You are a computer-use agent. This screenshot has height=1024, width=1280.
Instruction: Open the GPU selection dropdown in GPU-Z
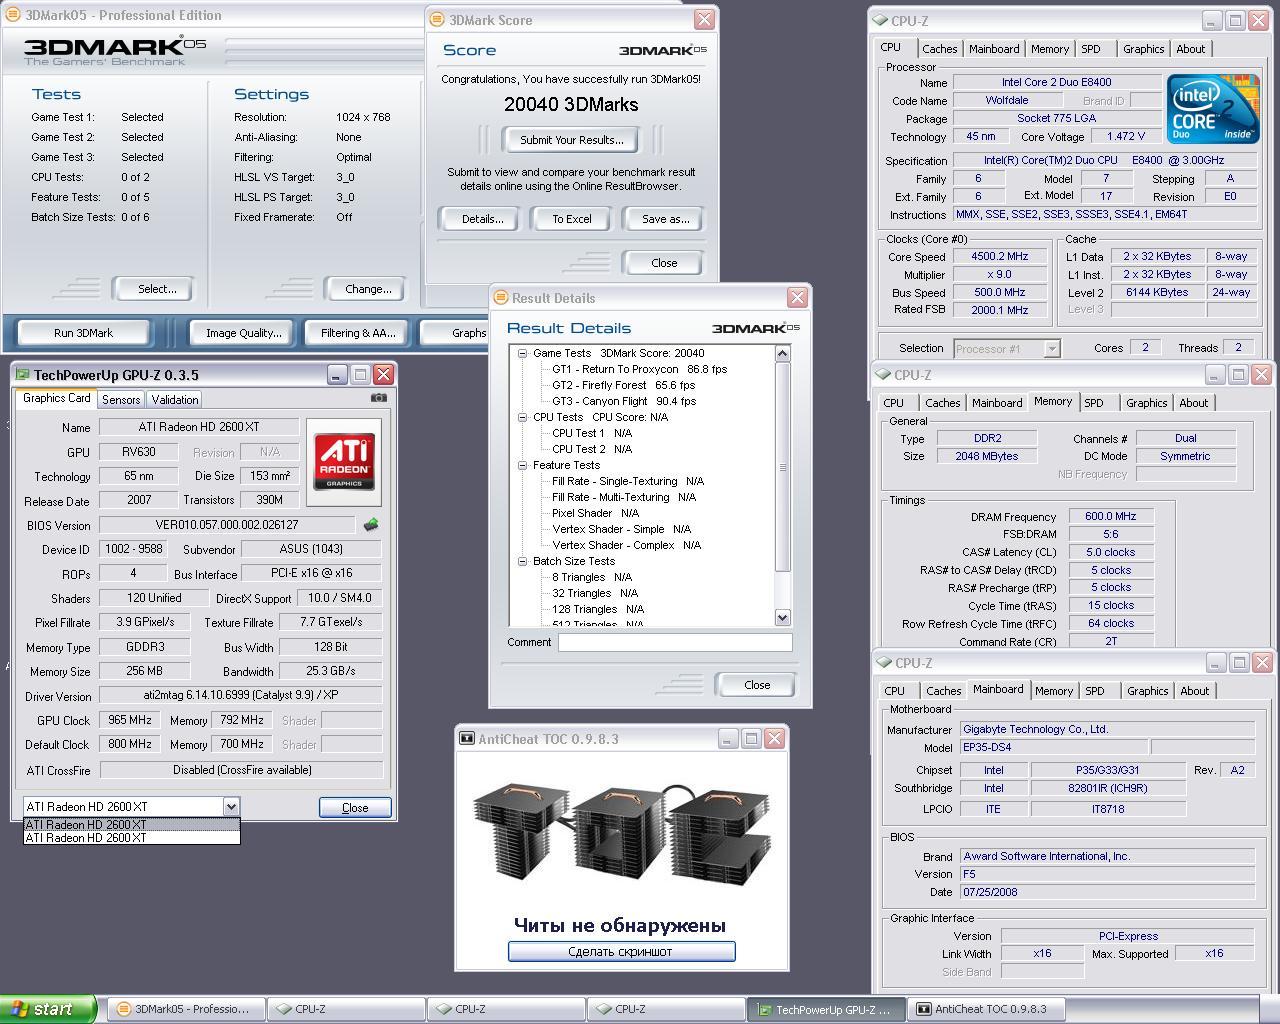click(x=231, y=807)
